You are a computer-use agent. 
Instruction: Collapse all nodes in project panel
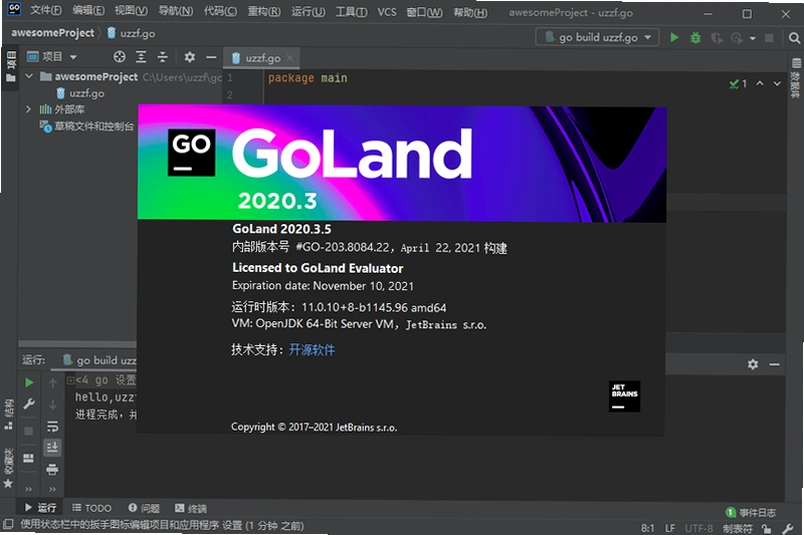tap(163, 57)
